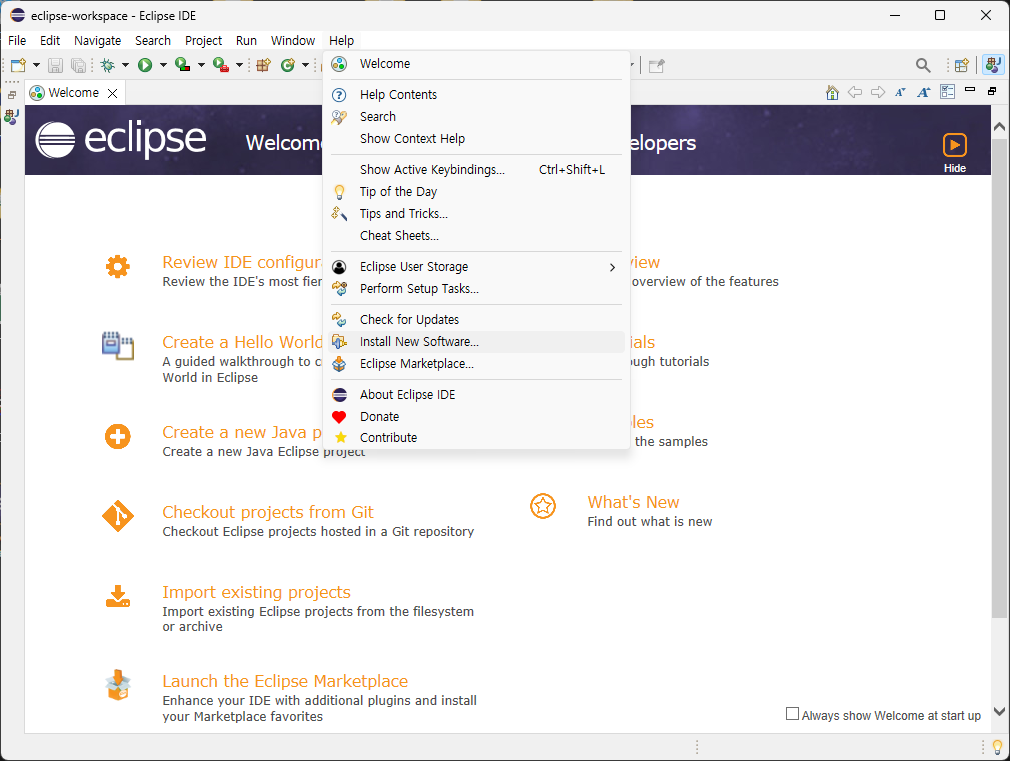
Task: Expand the Eclipse User Storage submenu
Action: (477, 267)
